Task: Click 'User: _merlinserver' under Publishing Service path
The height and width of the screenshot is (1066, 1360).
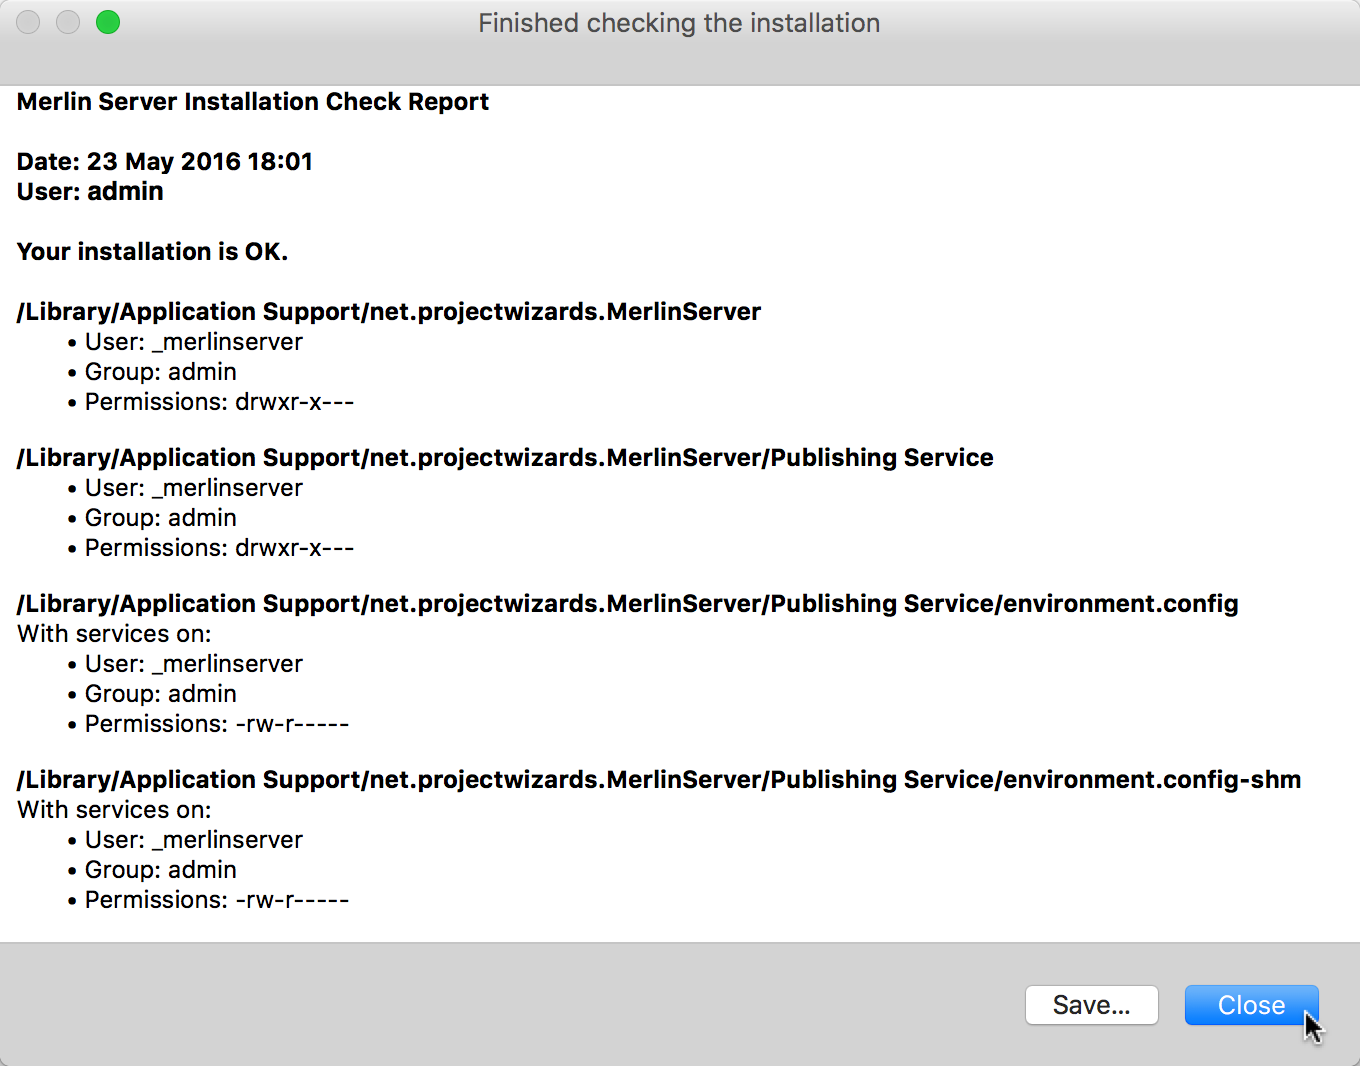Action: [x=194, y=488]
